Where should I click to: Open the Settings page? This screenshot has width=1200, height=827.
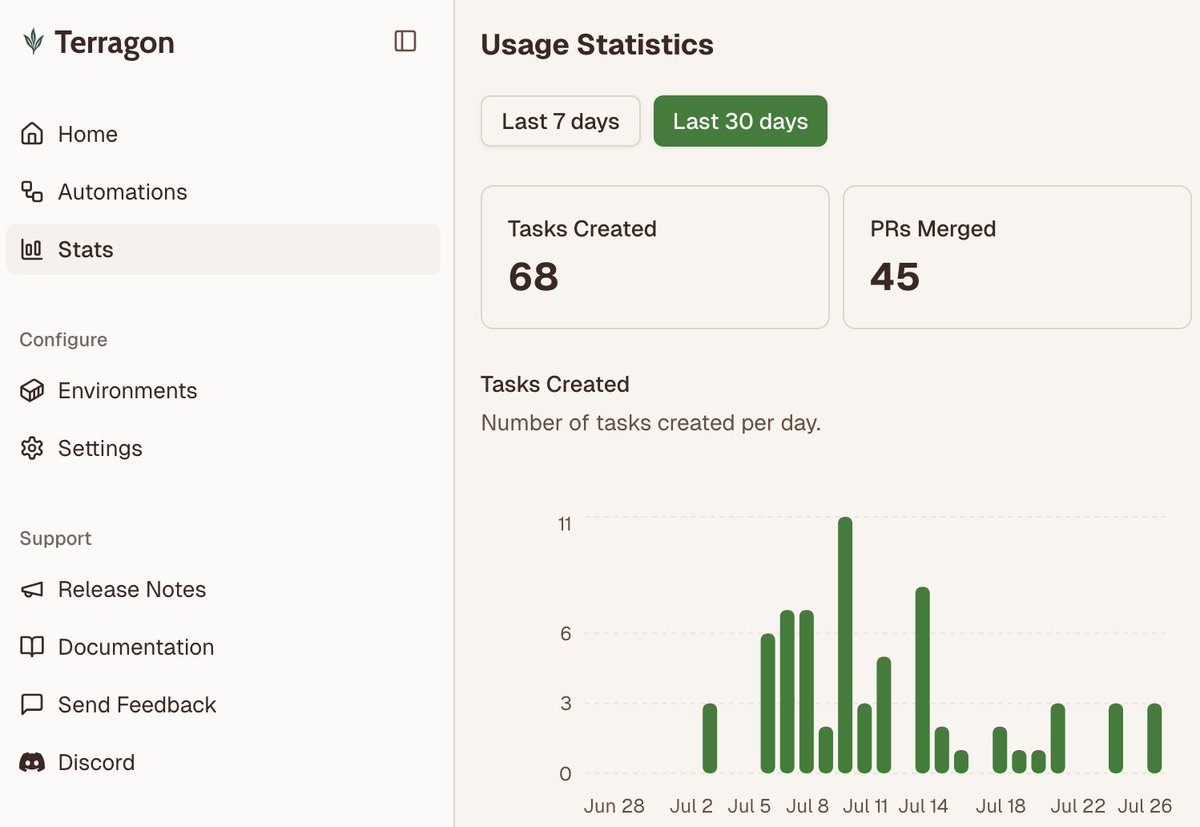pos(223,448)
